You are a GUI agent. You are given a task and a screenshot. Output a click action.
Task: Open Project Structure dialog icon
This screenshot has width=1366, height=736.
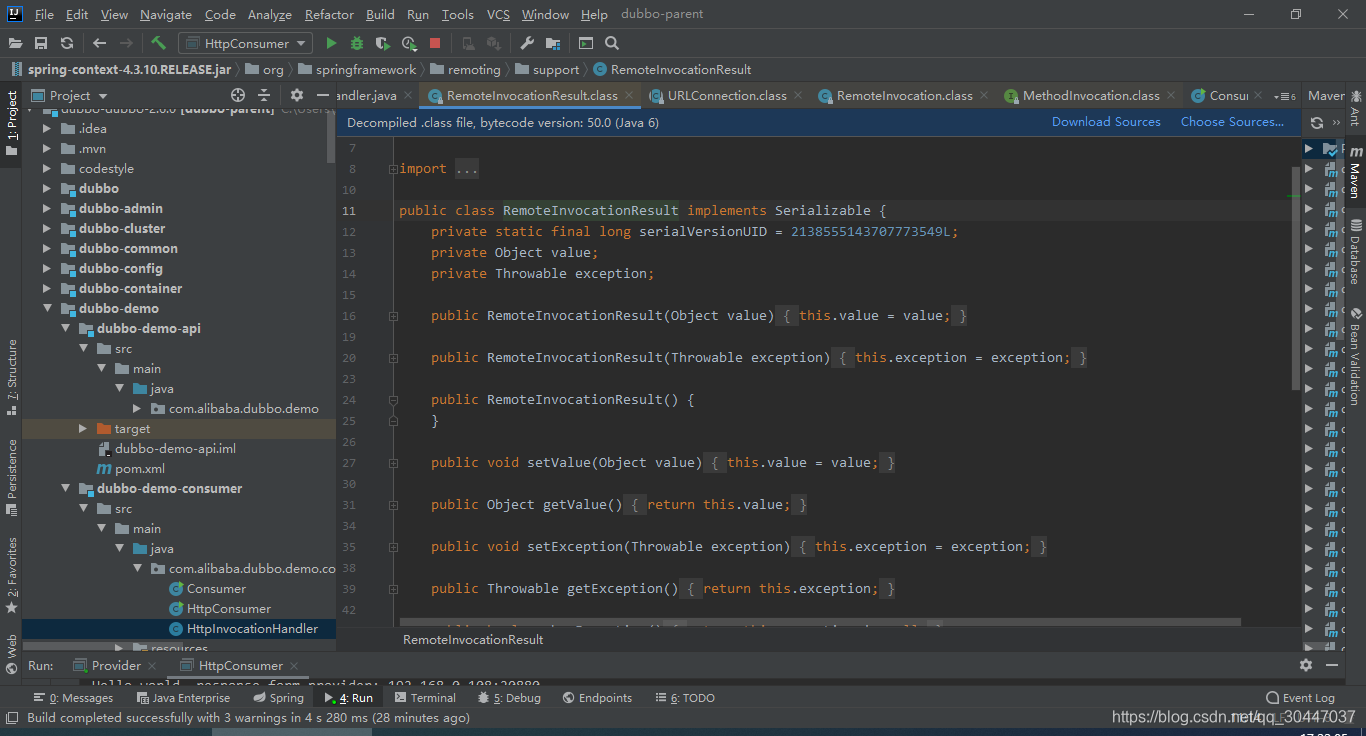tap(553, 43)
